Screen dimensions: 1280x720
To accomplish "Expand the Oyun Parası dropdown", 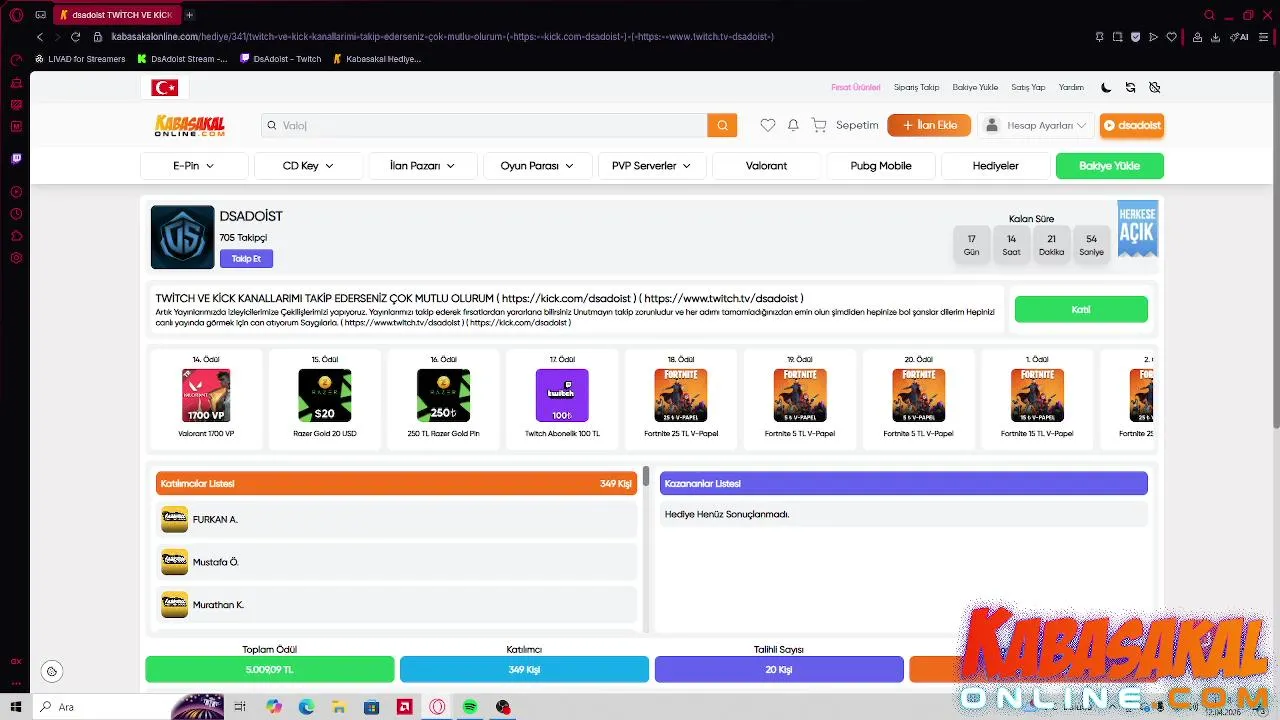I will click(537, 166).
